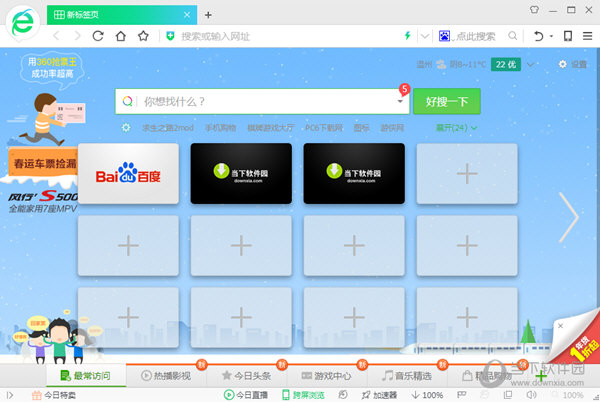Open the skin change shirt icon
Screen dimensions: 600x402
point(534,10)
